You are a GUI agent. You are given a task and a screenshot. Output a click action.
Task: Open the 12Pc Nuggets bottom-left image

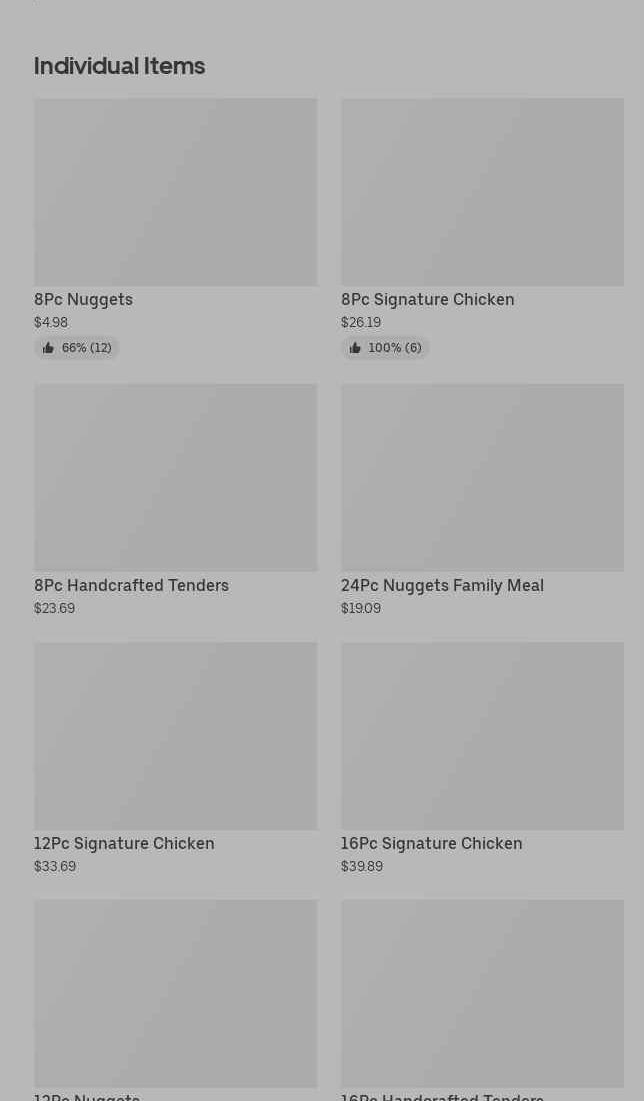[175, 994]
